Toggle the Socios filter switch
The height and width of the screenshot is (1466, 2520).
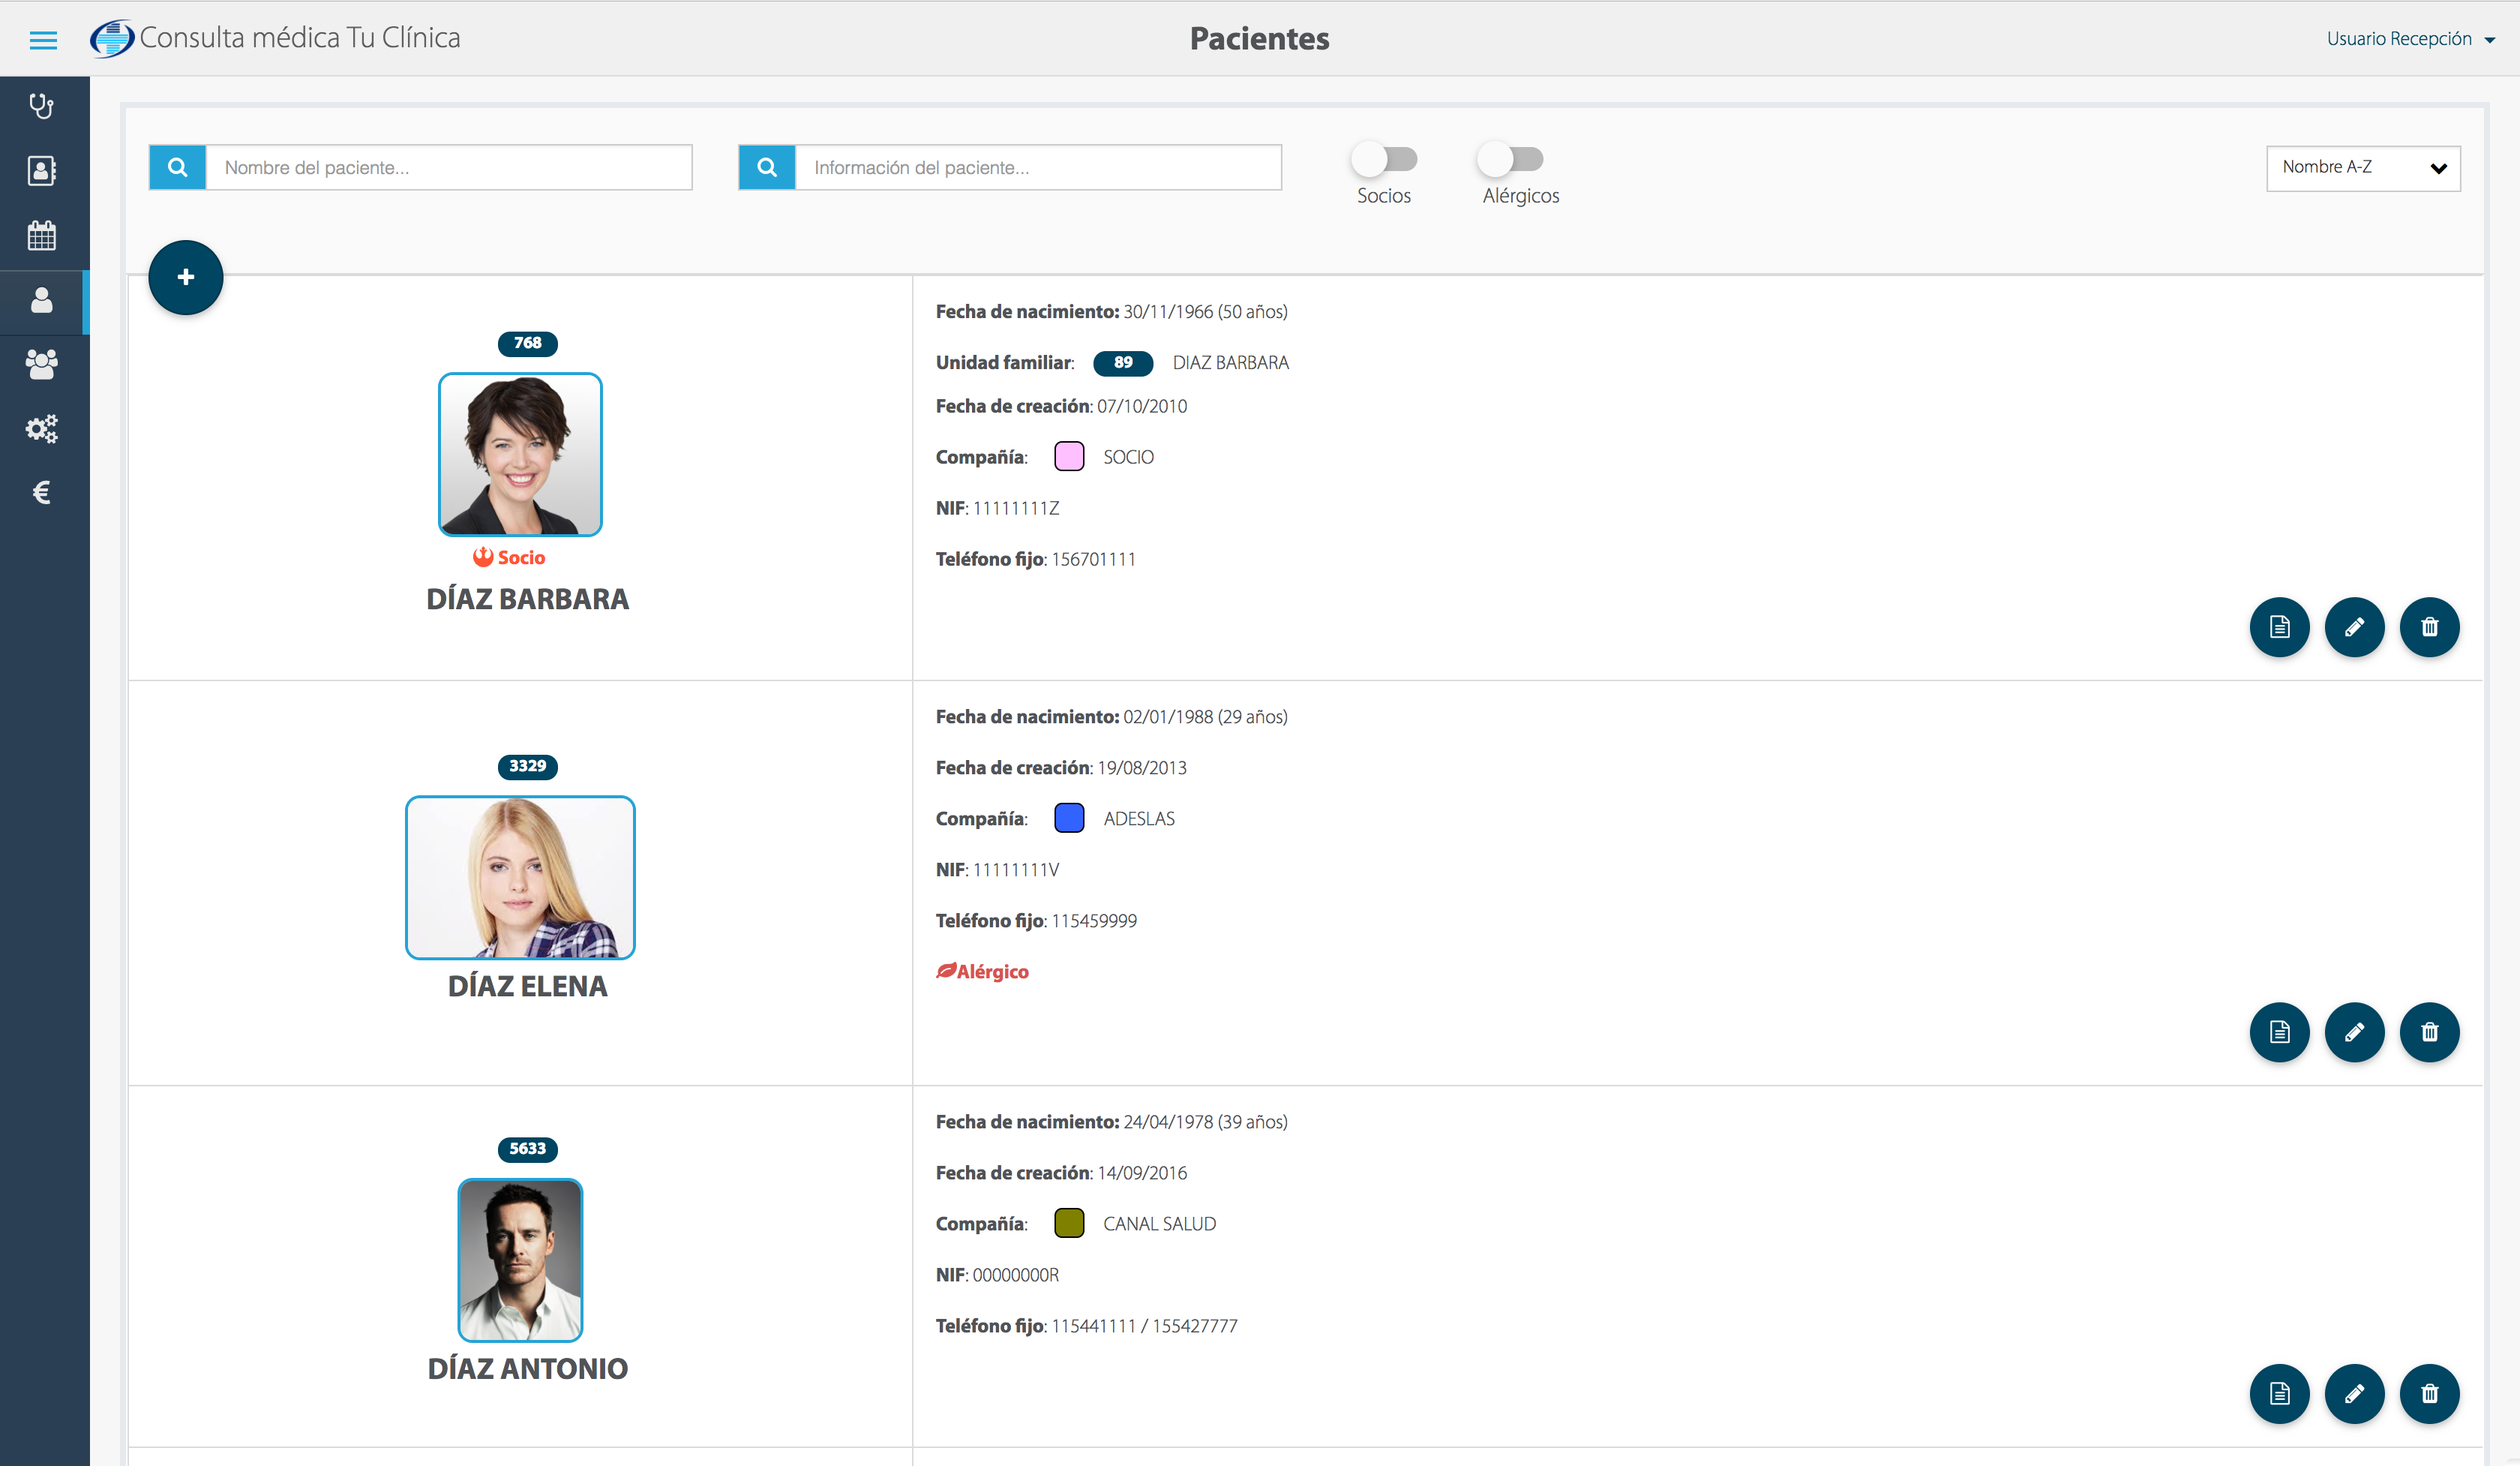(x=1384, y=159)
